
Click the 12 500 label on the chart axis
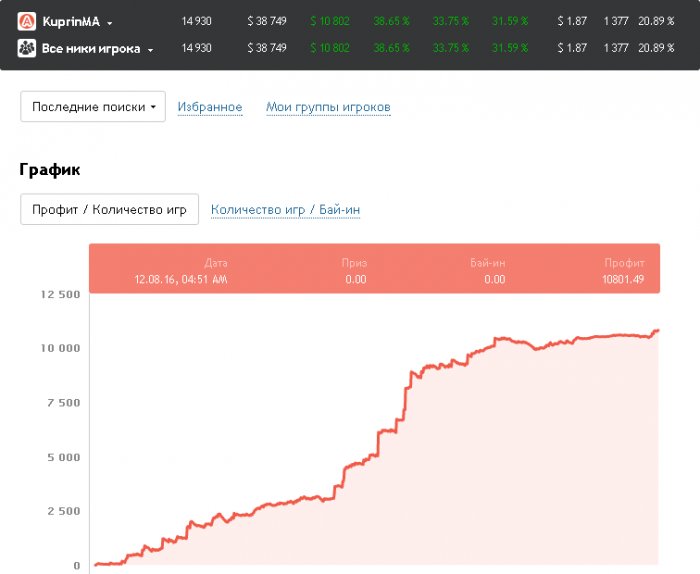click(60, 294)
